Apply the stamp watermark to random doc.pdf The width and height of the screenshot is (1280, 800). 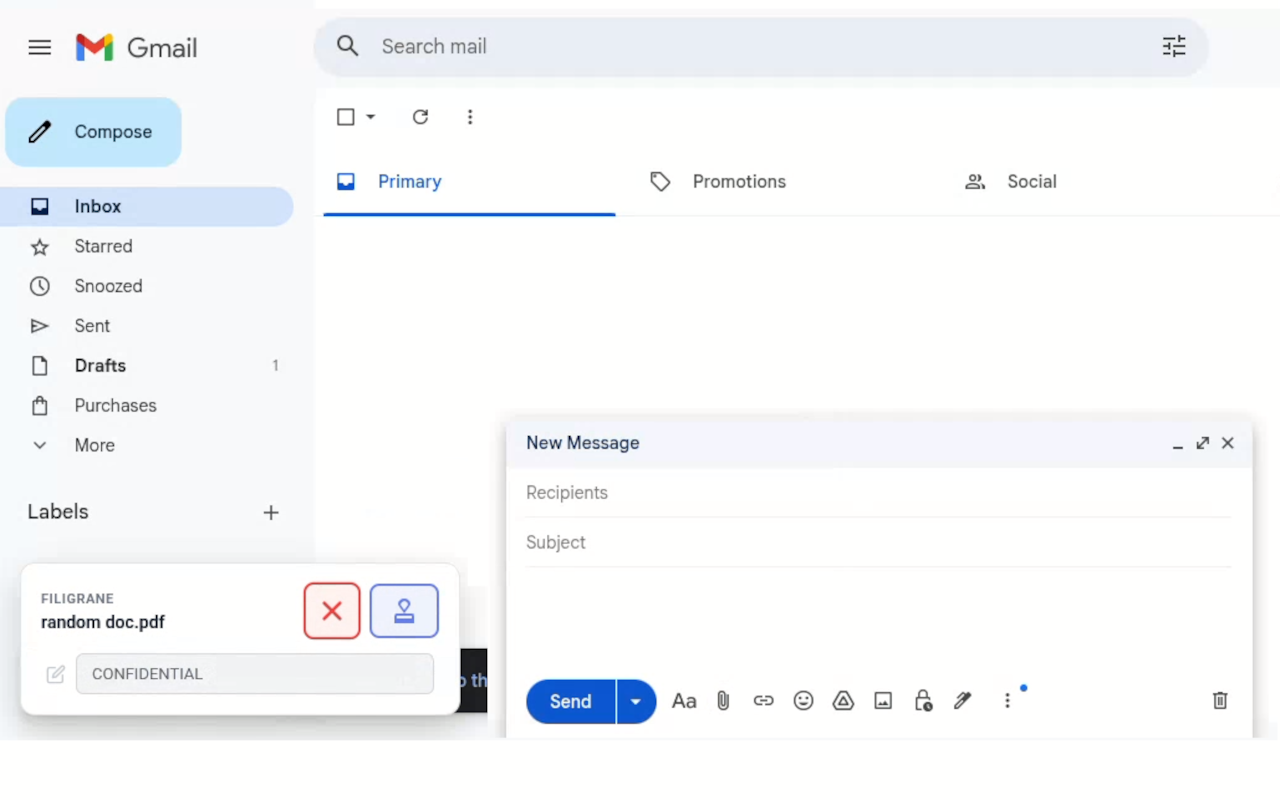pos(404,610)
